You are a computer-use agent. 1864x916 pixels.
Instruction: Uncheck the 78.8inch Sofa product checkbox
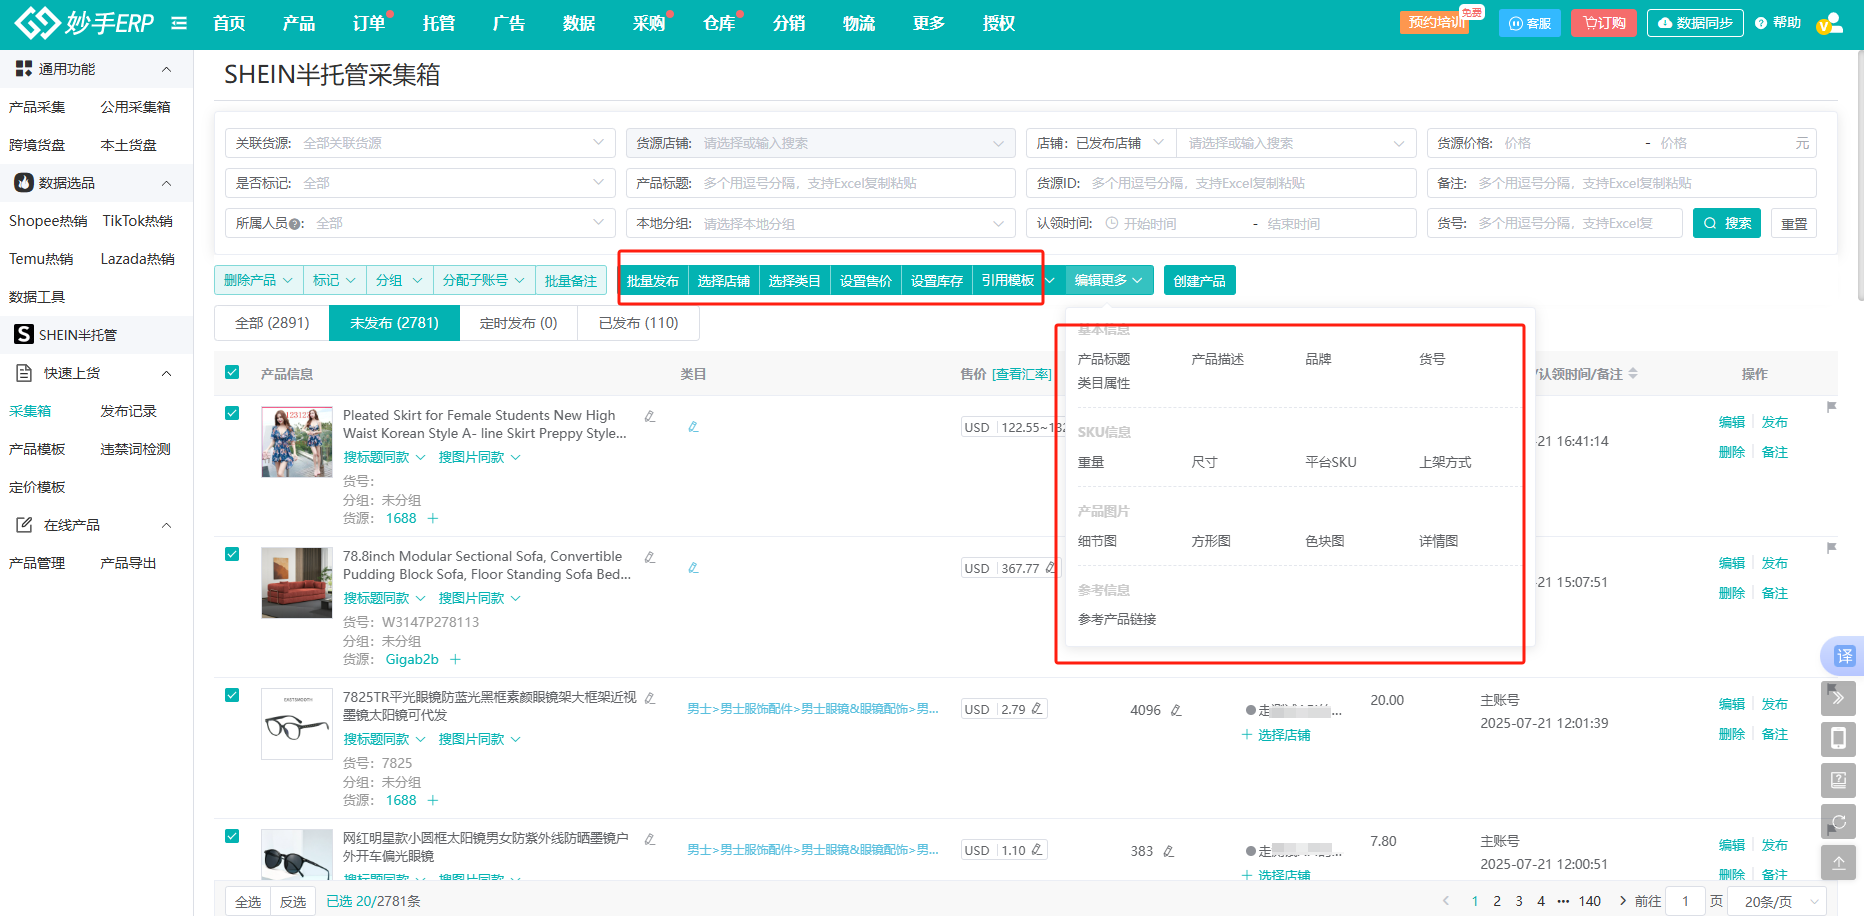232,554
